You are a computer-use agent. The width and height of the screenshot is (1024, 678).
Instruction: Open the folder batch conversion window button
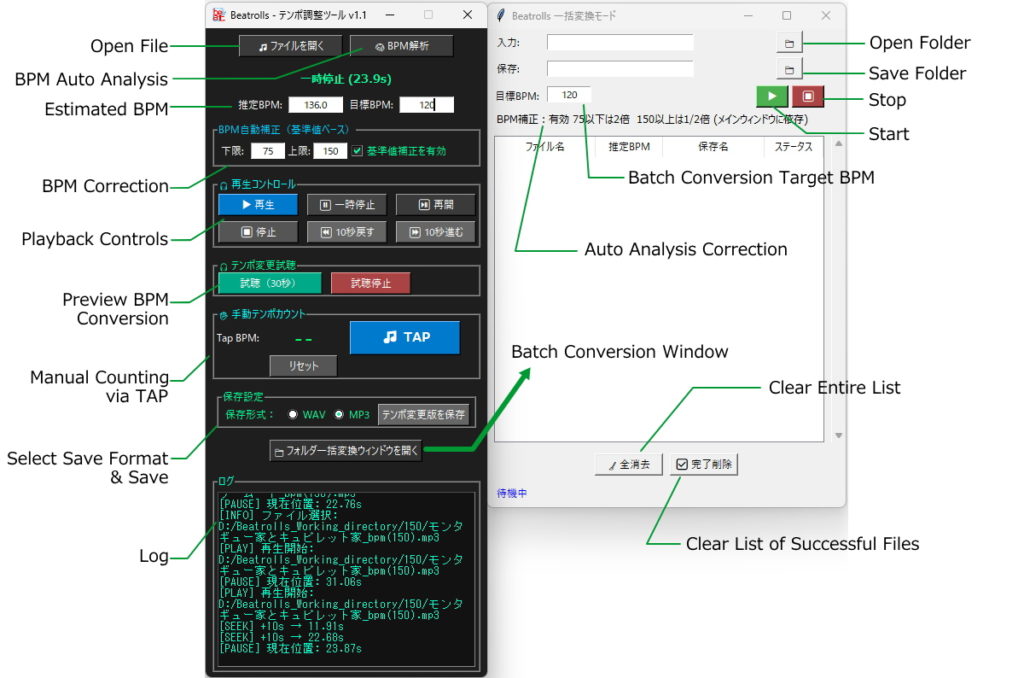pos(346,451)
